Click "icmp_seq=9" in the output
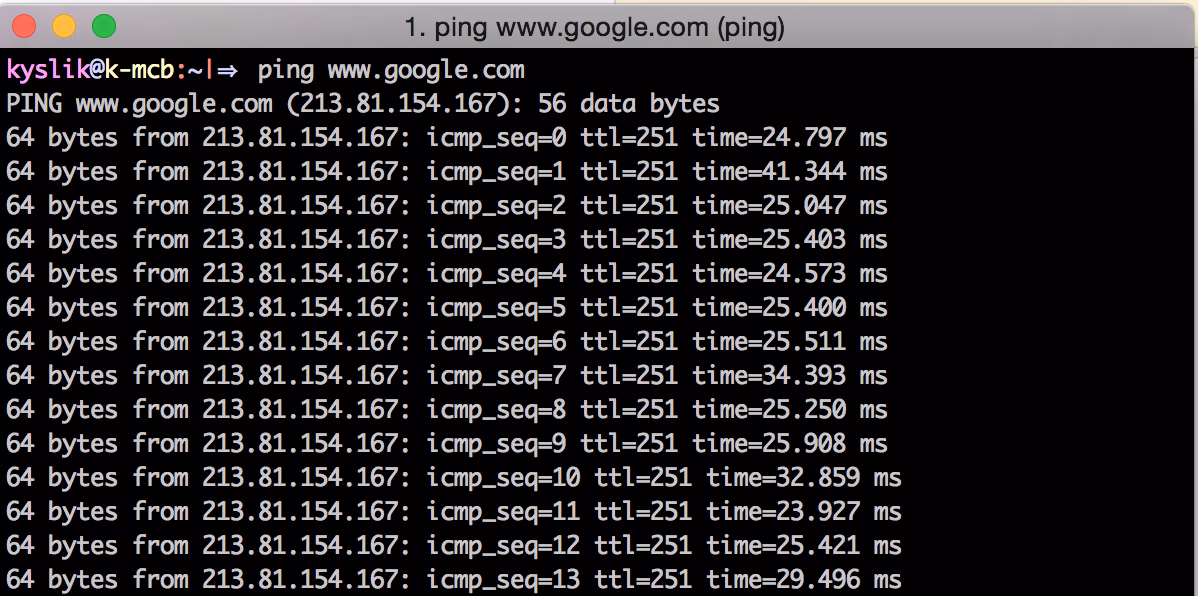The height and width of the screenshot is (596, 1198). [496, 444]
